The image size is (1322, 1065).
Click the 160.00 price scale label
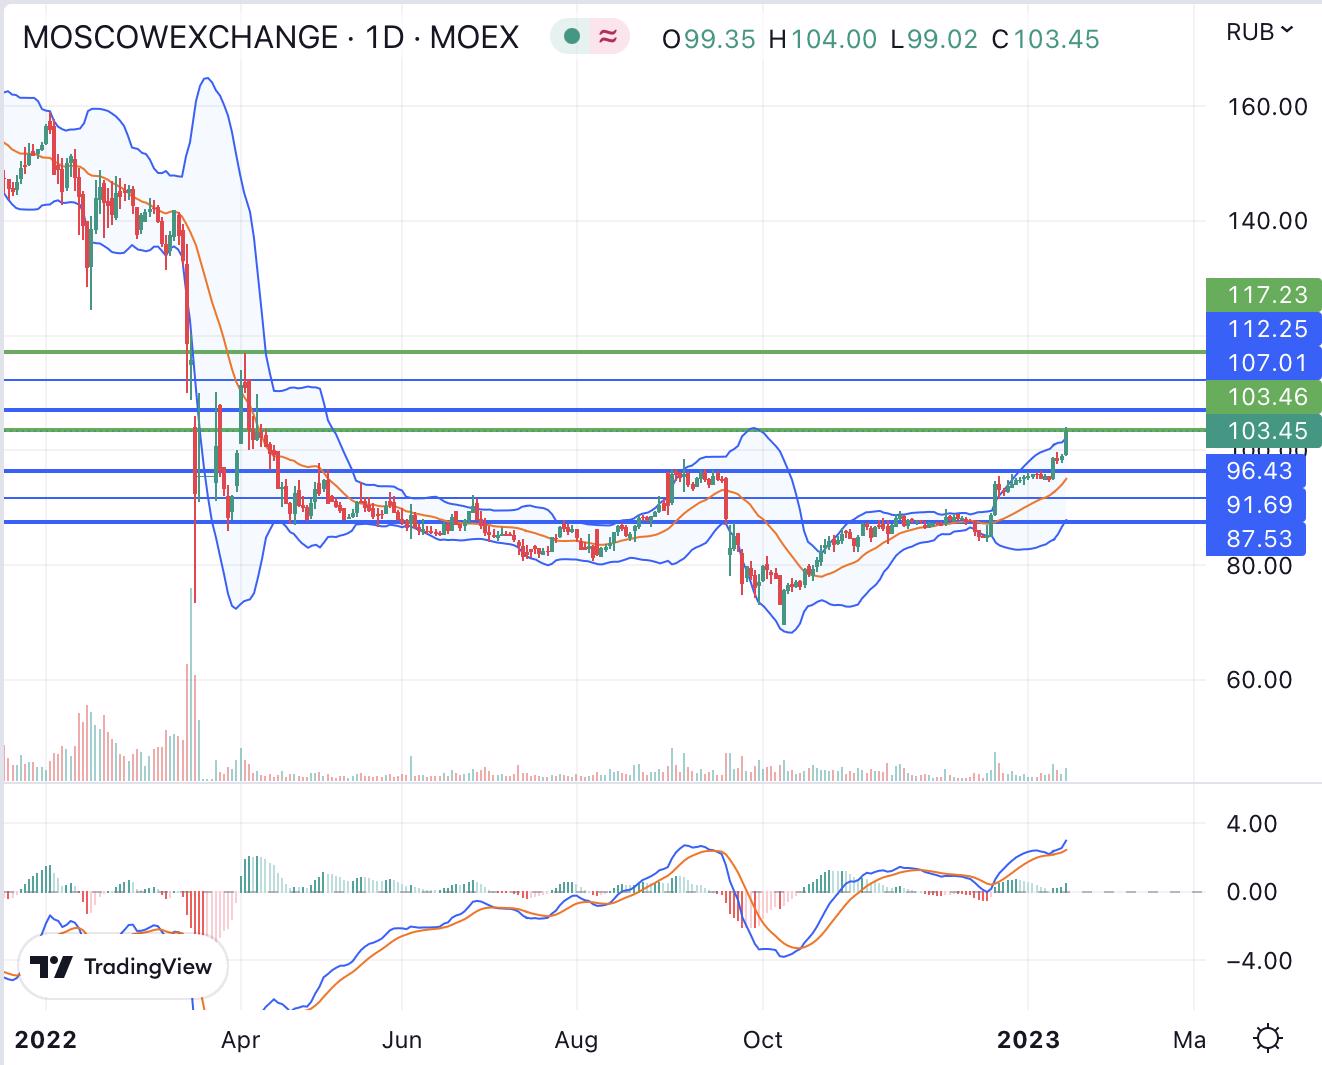(x=1266, y=106)
